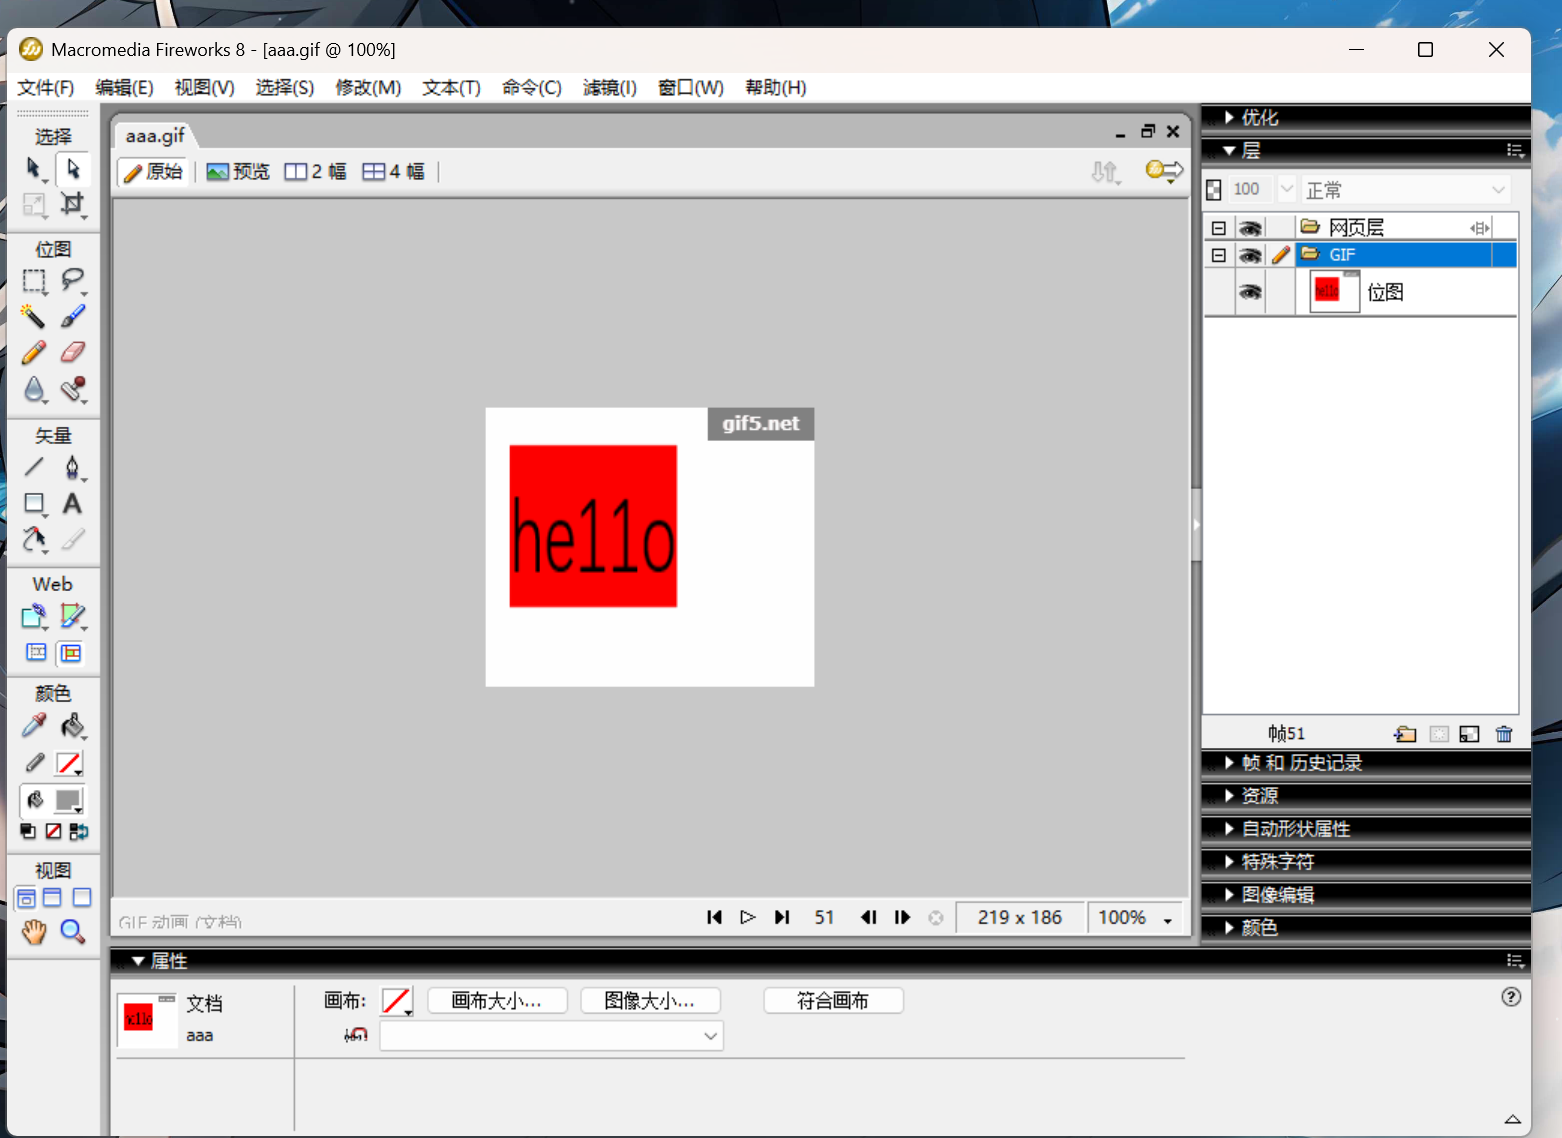Click the 画布大小 button
This screenshot has width=1562, height=1138.
(x=497, y=1001)
